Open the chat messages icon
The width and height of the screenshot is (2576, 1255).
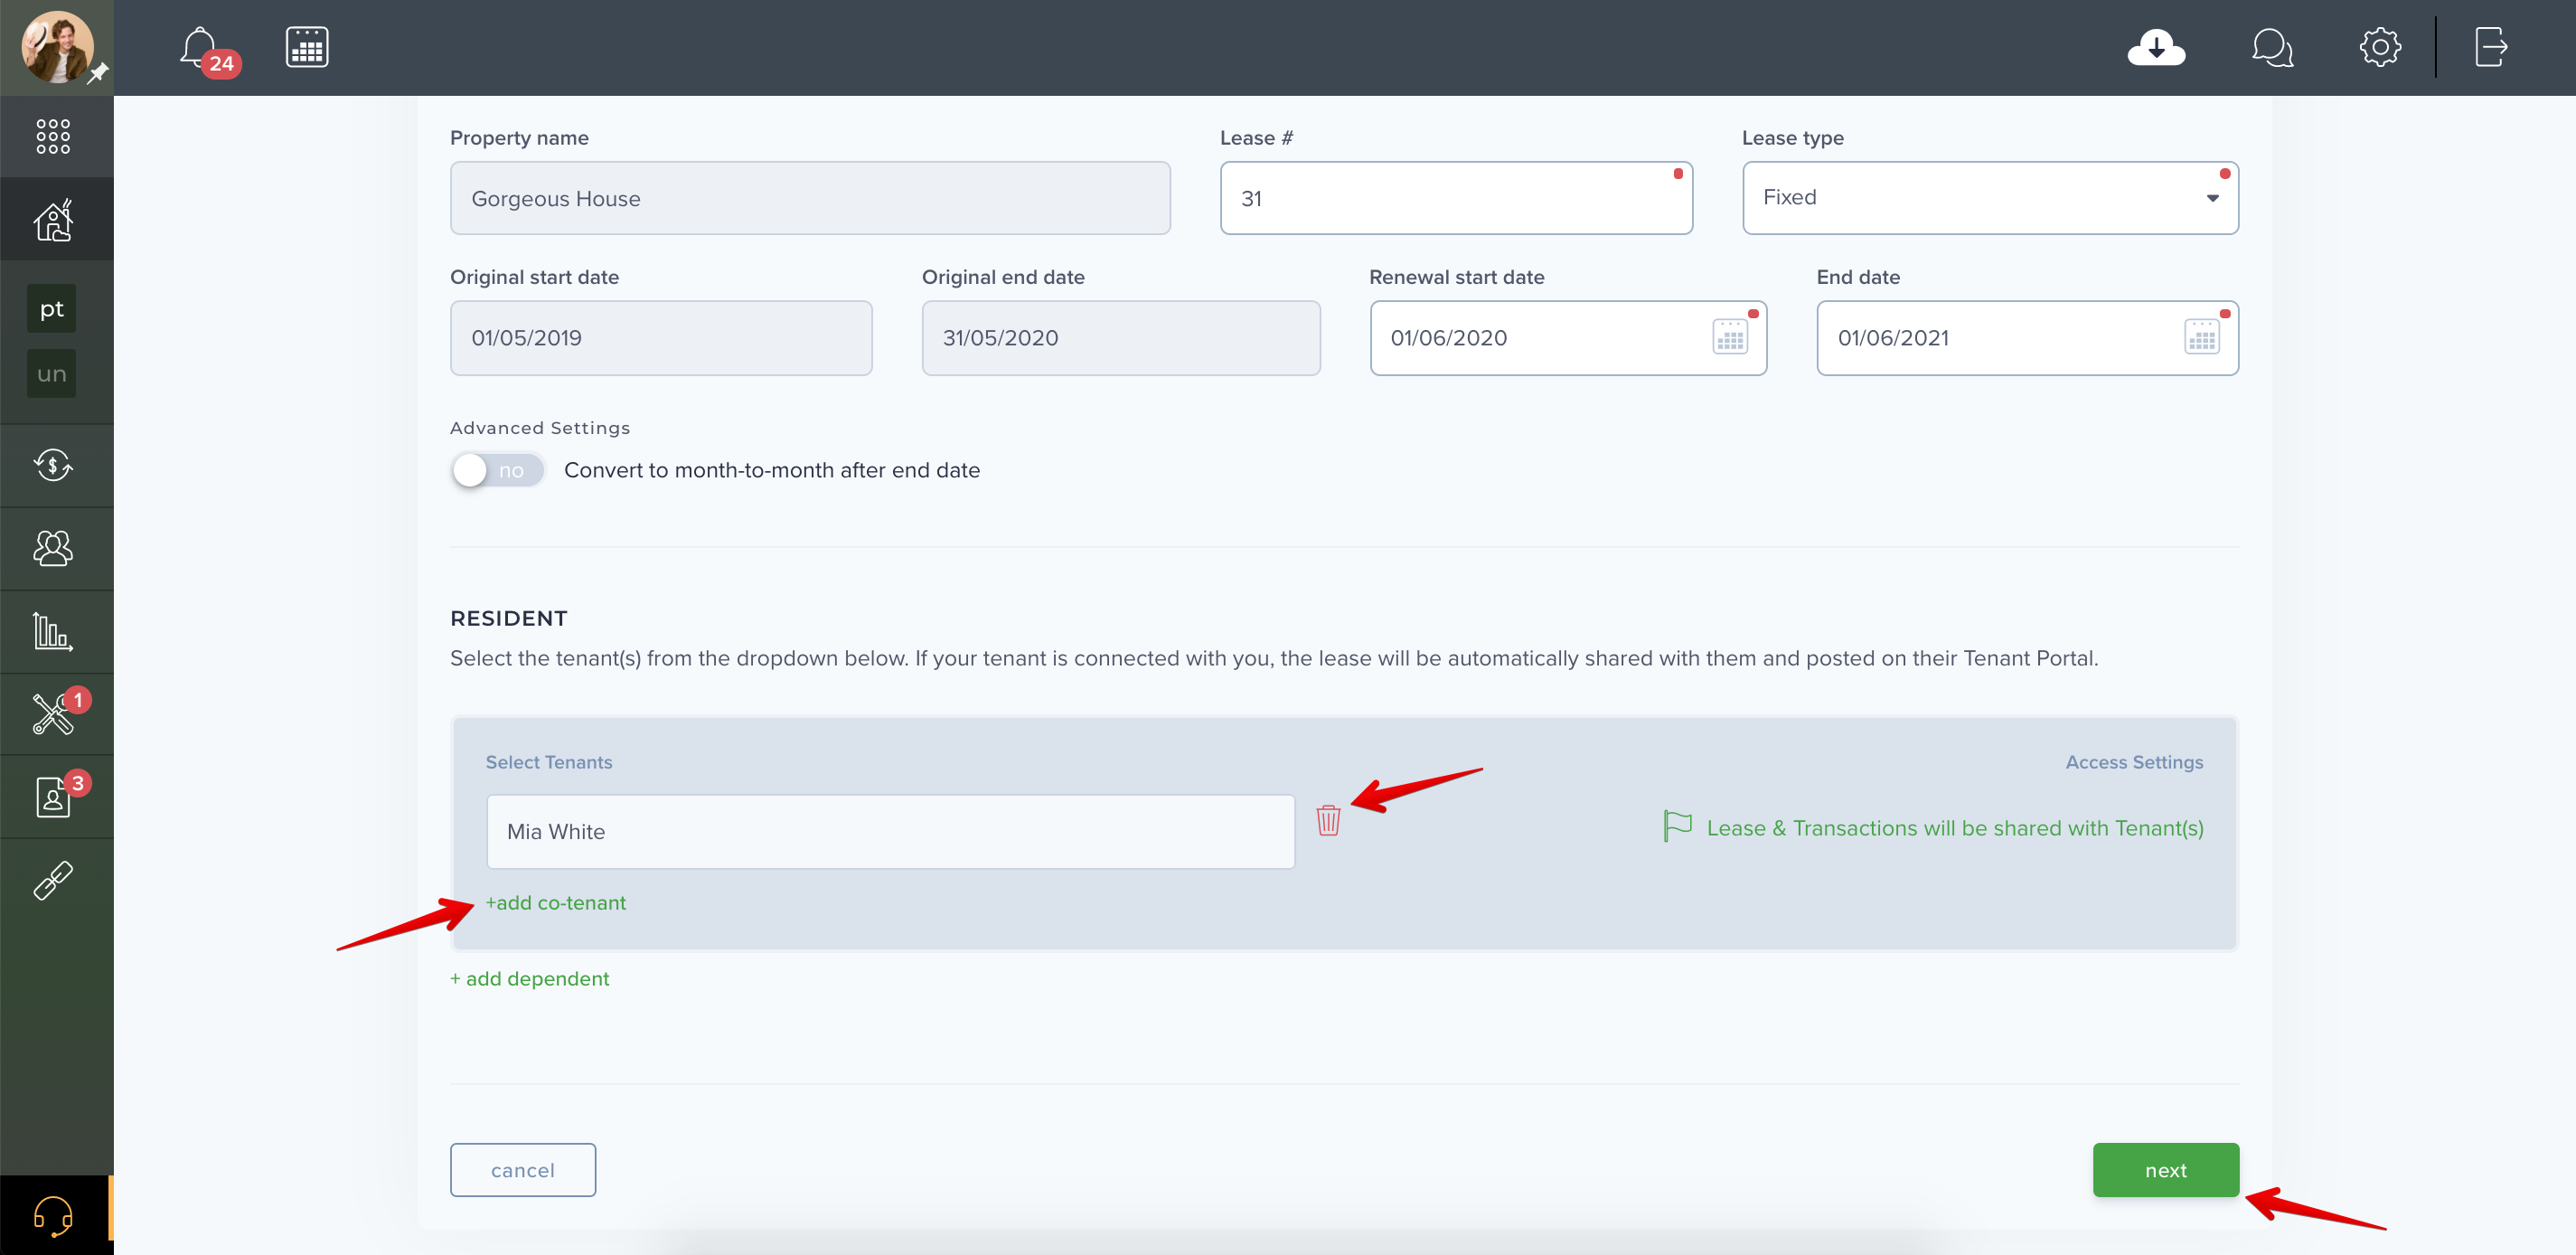pos(2272,47)
